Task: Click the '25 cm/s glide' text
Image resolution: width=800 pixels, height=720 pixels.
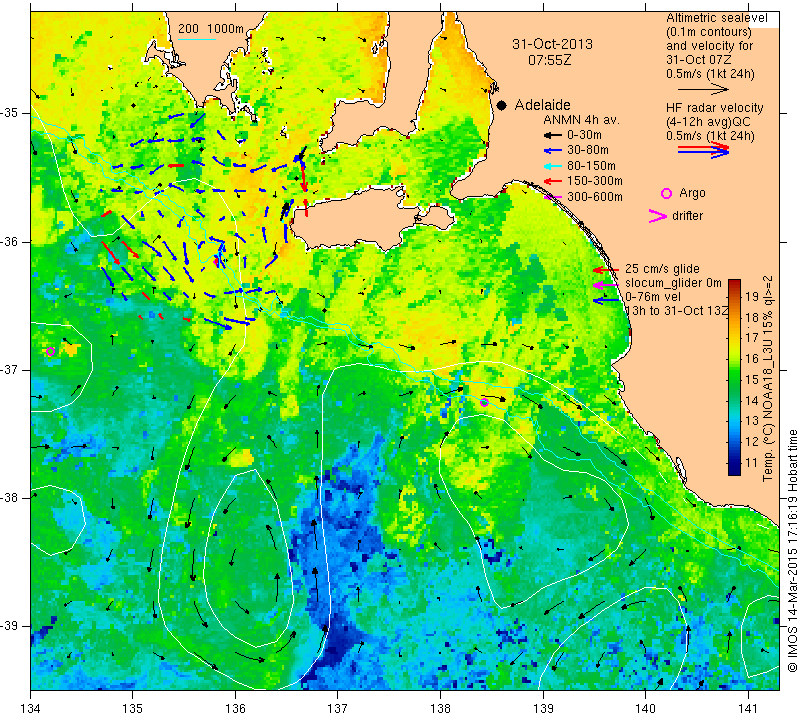Action: (x=662, y=269)
